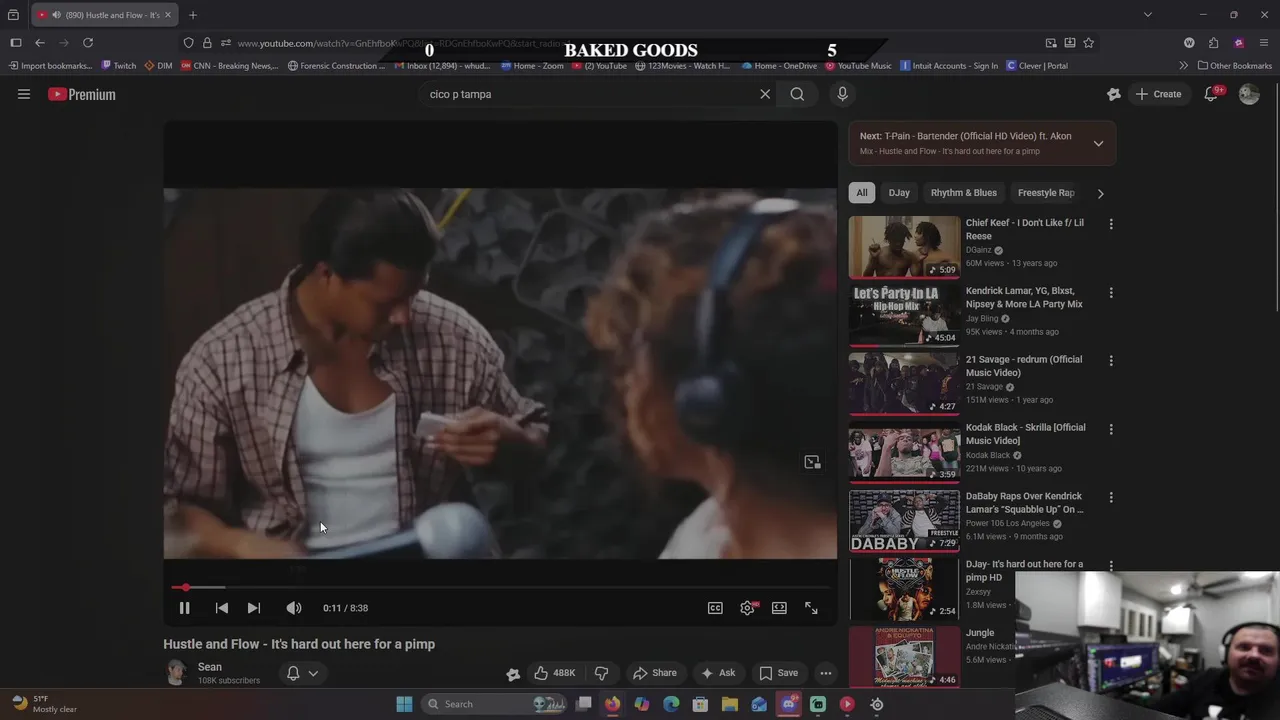Open options for Chief Keef video
The image size is (1280, 720).
(x=1110, y=224)
